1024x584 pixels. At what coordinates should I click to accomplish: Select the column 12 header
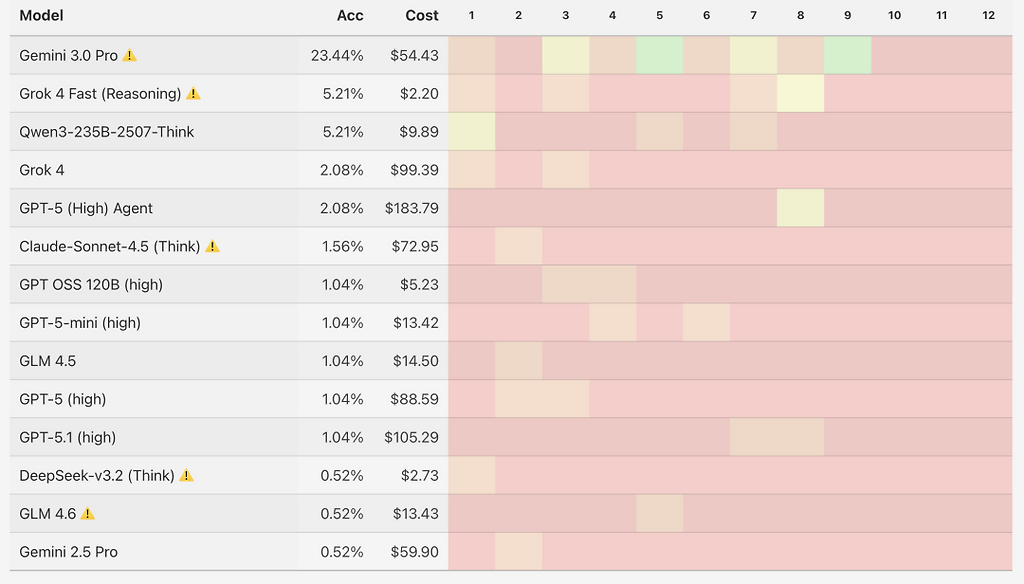988,16
